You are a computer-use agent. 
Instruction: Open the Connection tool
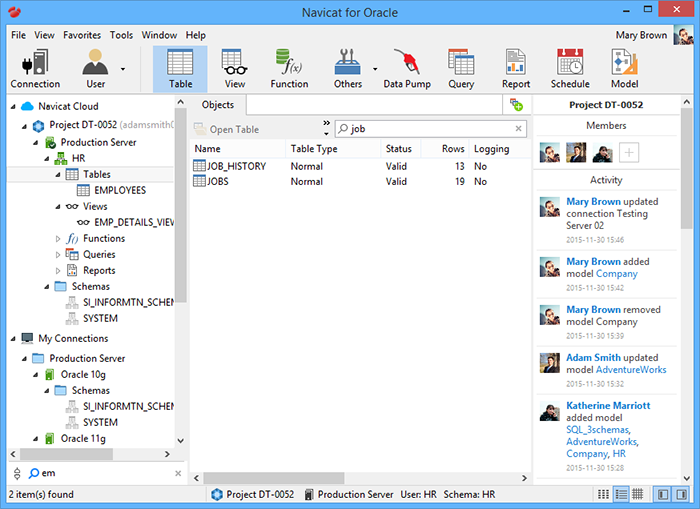click(35, 69)
